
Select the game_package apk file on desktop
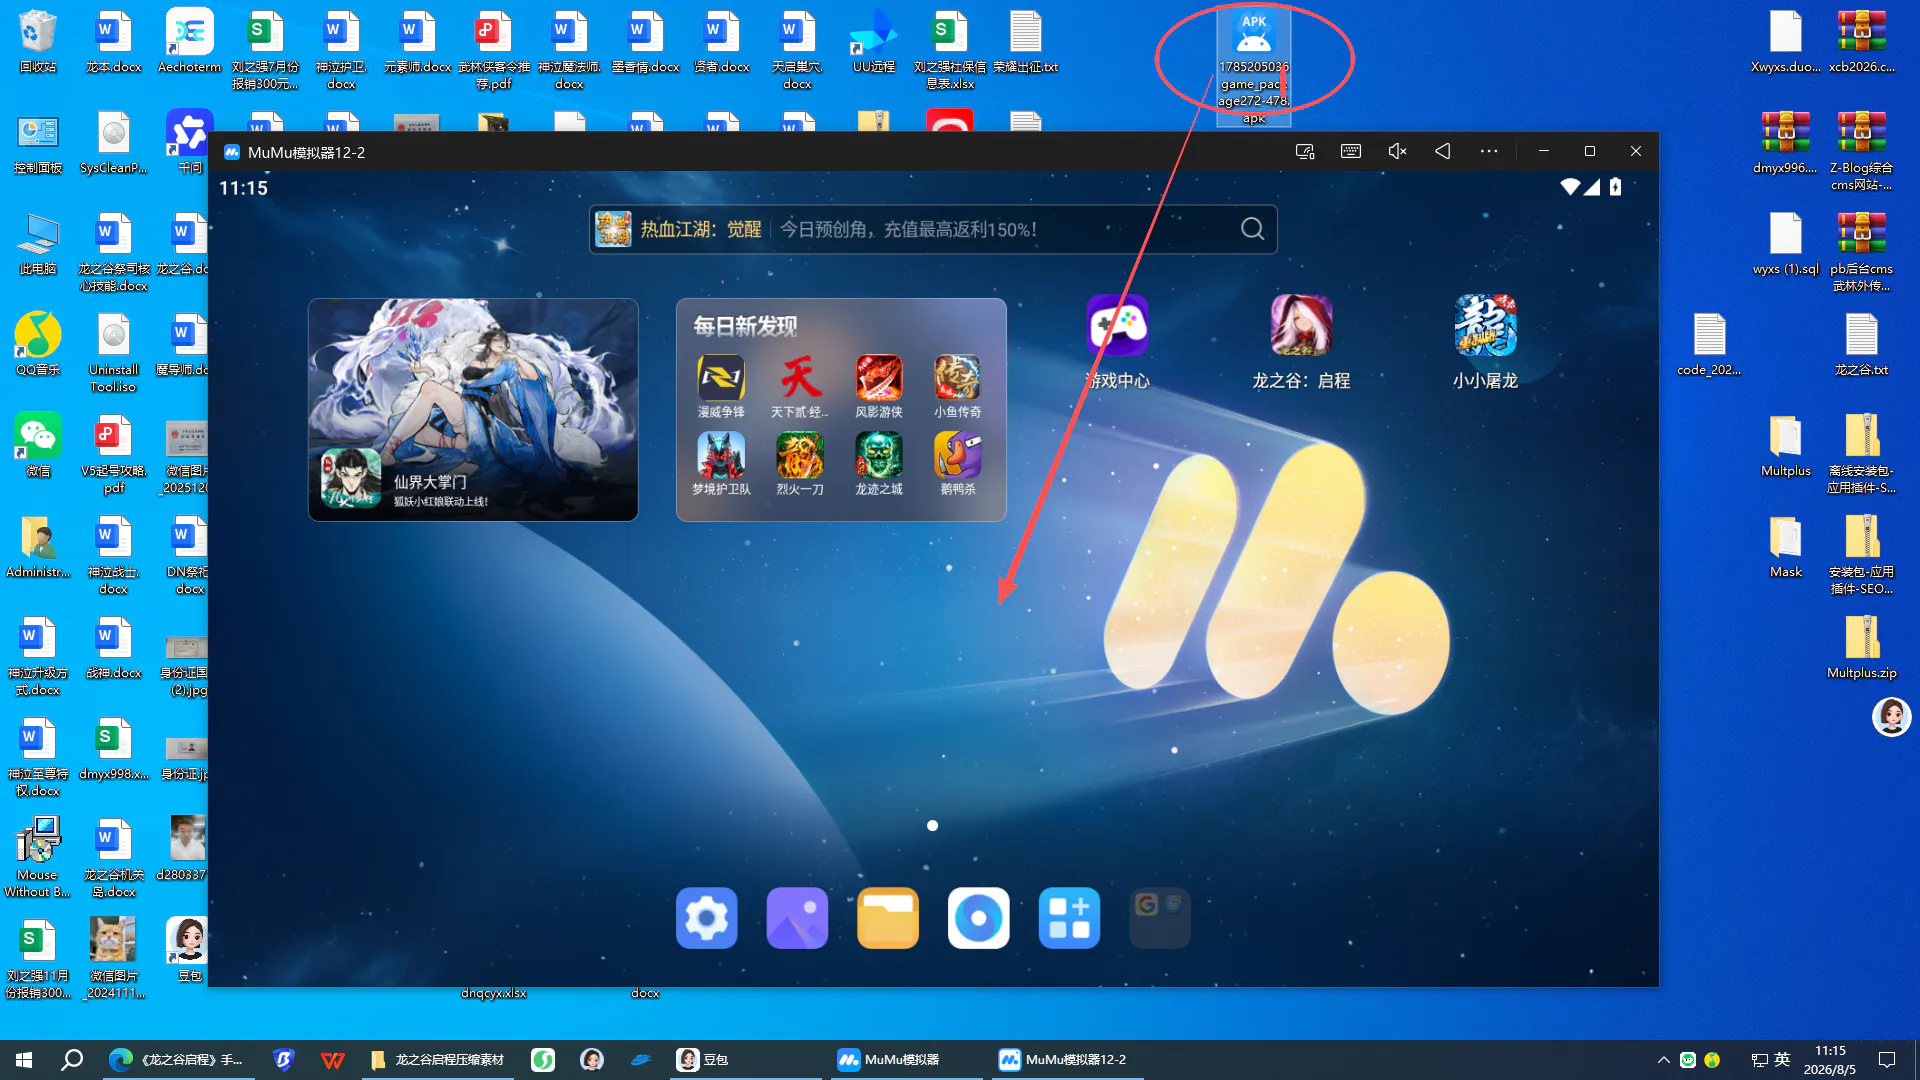click(1253, 66)
